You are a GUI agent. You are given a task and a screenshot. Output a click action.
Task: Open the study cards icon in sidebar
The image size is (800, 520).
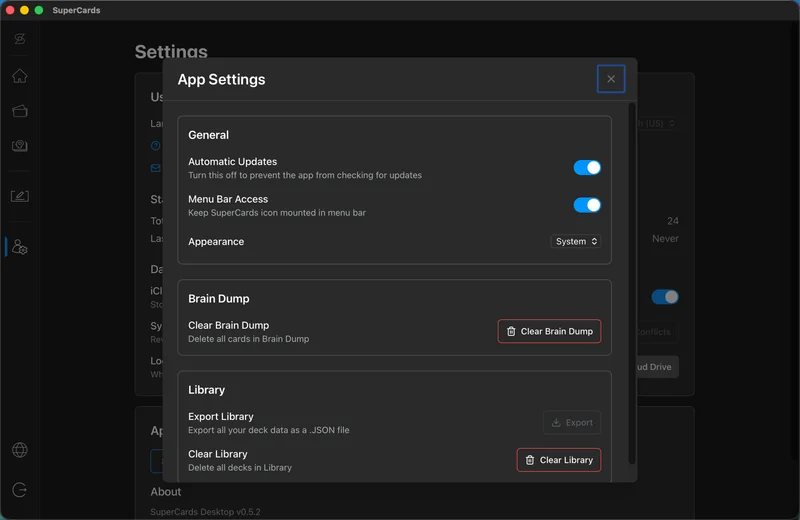tap(20, 146)
